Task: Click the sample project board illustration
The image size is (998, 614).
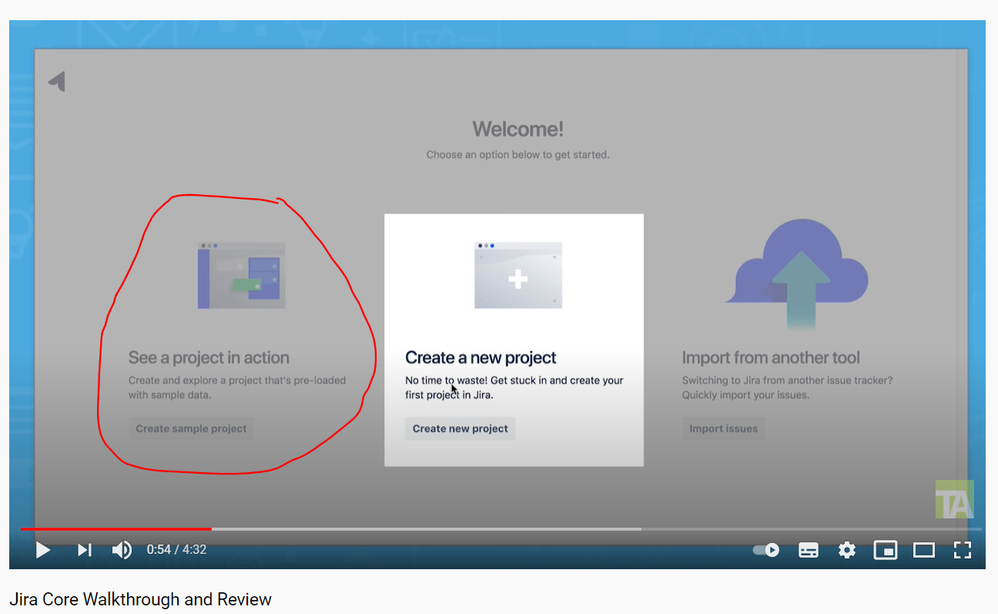Action: 241,275
